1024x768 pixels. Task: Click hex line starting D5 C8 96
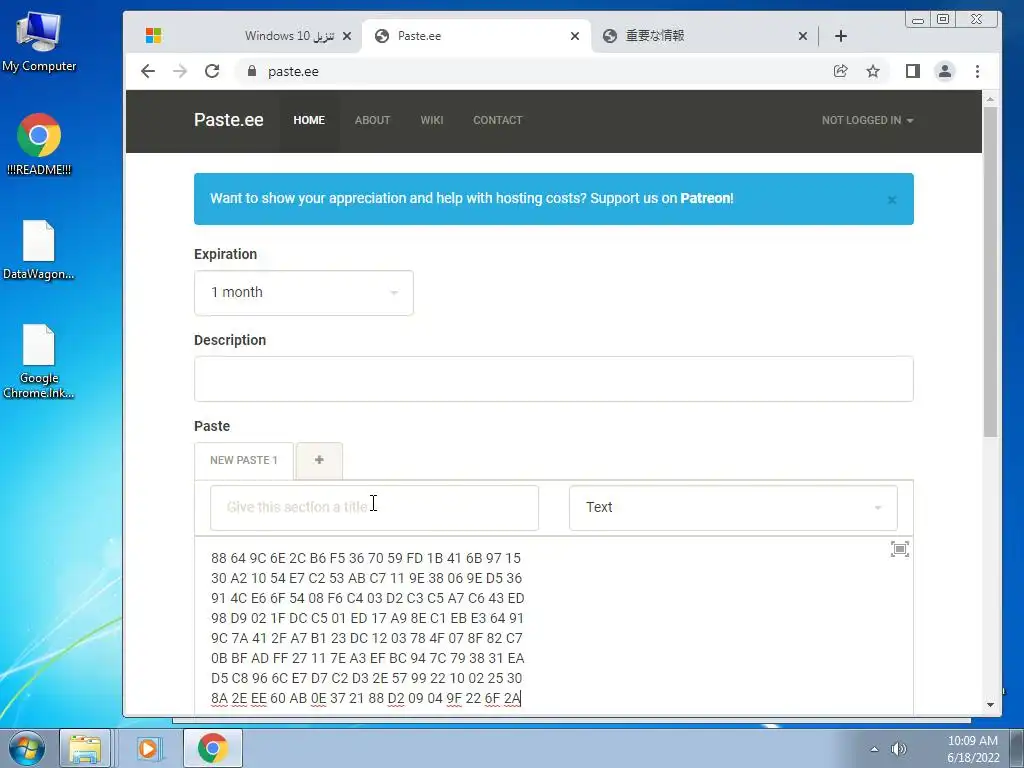tap(366, 678)
